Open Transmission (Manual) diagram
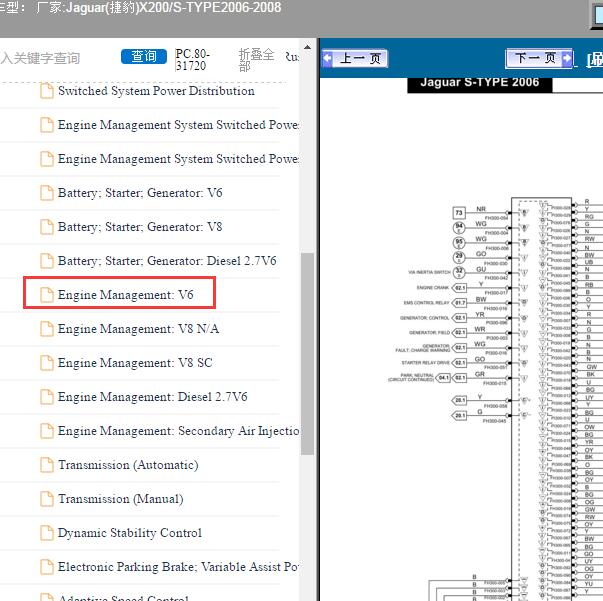 point(120,499)
